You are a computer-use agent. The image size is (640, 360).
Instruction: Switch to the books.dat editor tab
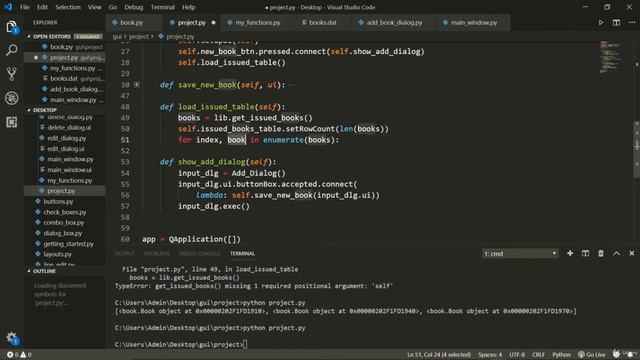322,22
